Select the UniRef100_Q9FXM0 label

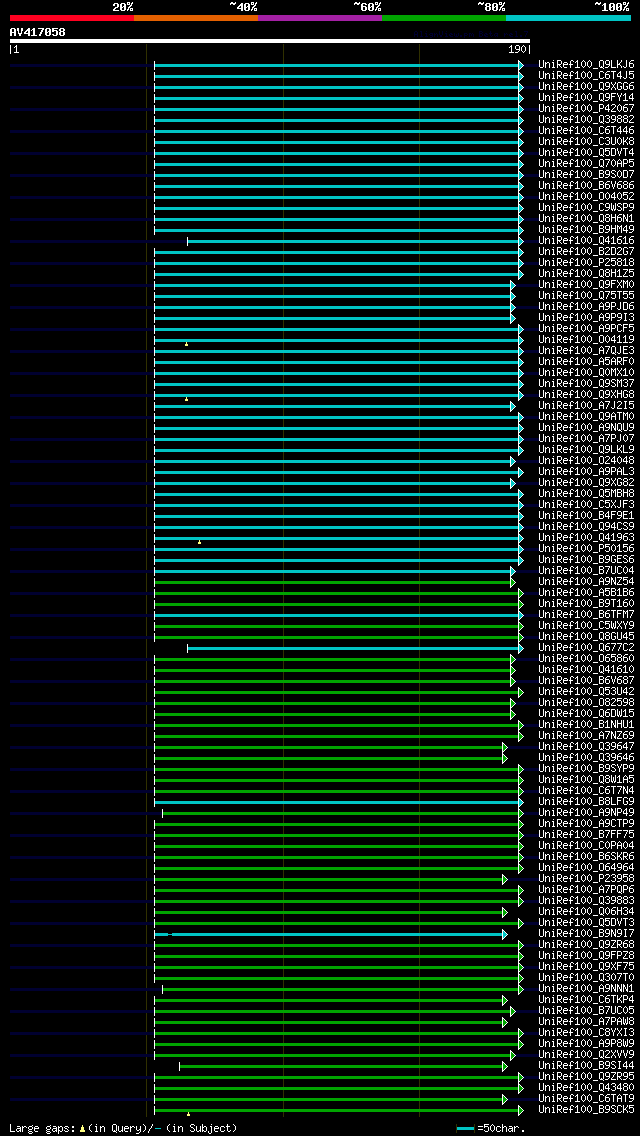(586, 285)
